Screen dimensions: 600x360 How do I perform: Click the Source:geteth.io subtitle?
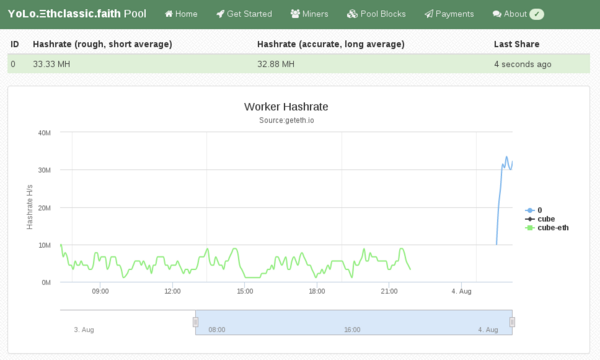[x=287, y=120]
